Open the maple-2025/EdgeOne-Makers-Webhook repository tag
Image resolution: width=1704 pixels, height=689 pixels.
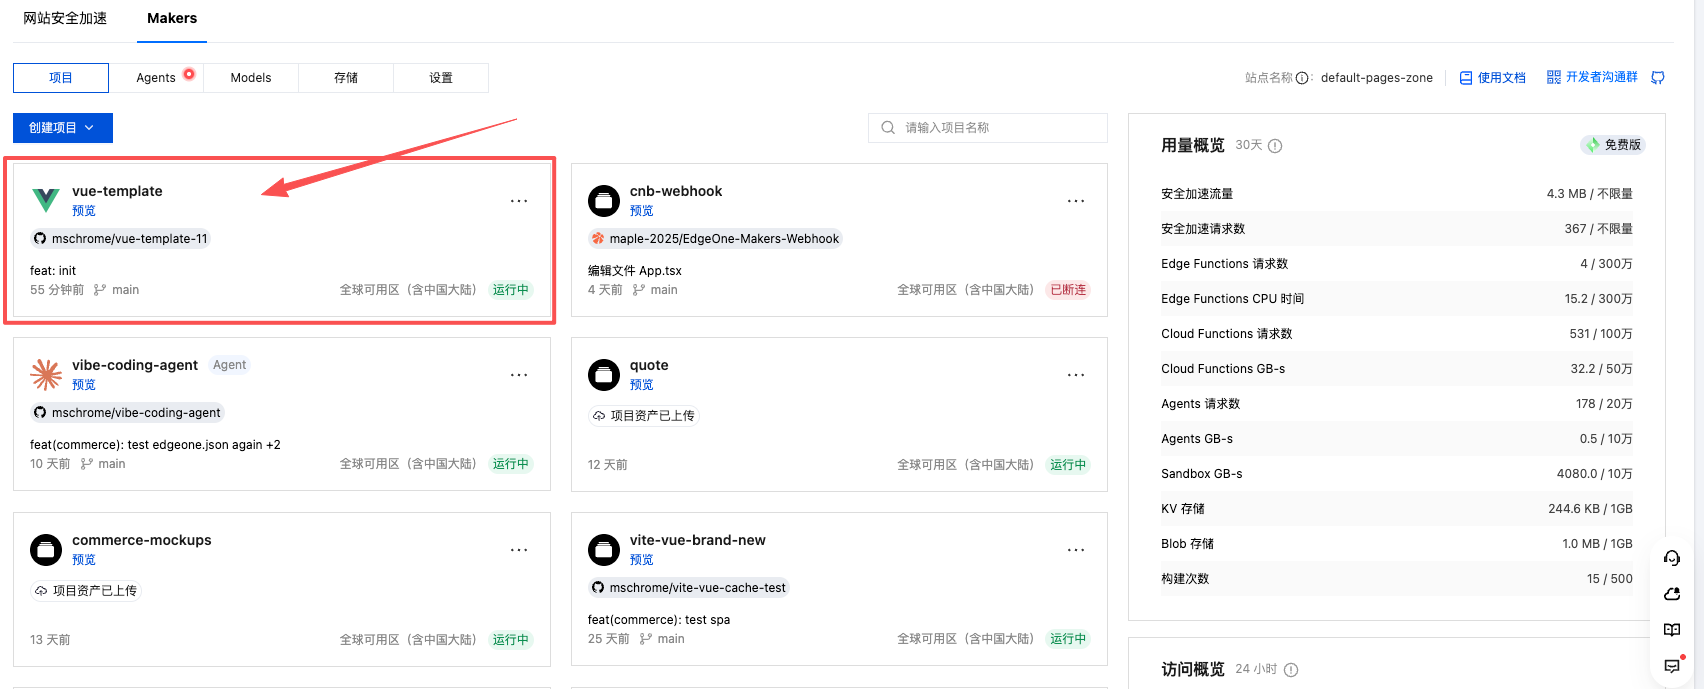pyautogui.click(x=716, y=239)
